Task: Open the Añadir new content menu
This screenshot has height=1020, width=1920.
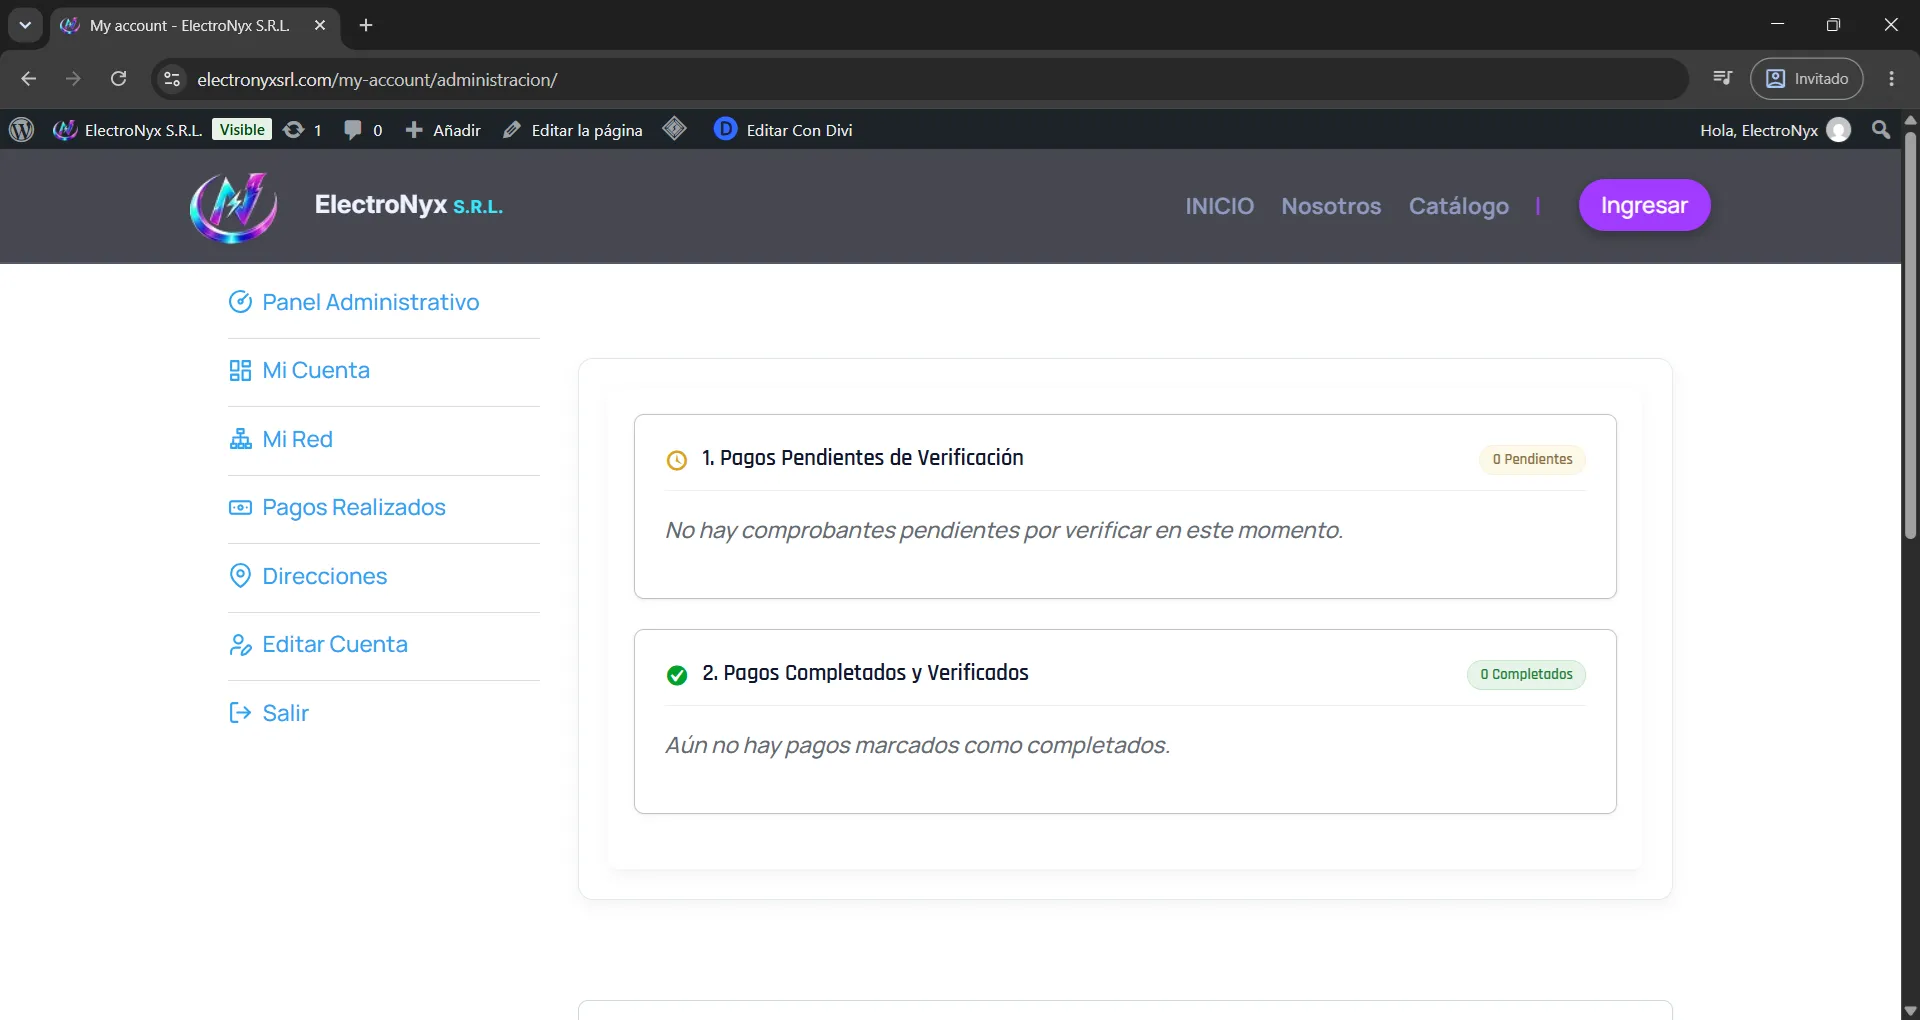Action: point(443,130)
